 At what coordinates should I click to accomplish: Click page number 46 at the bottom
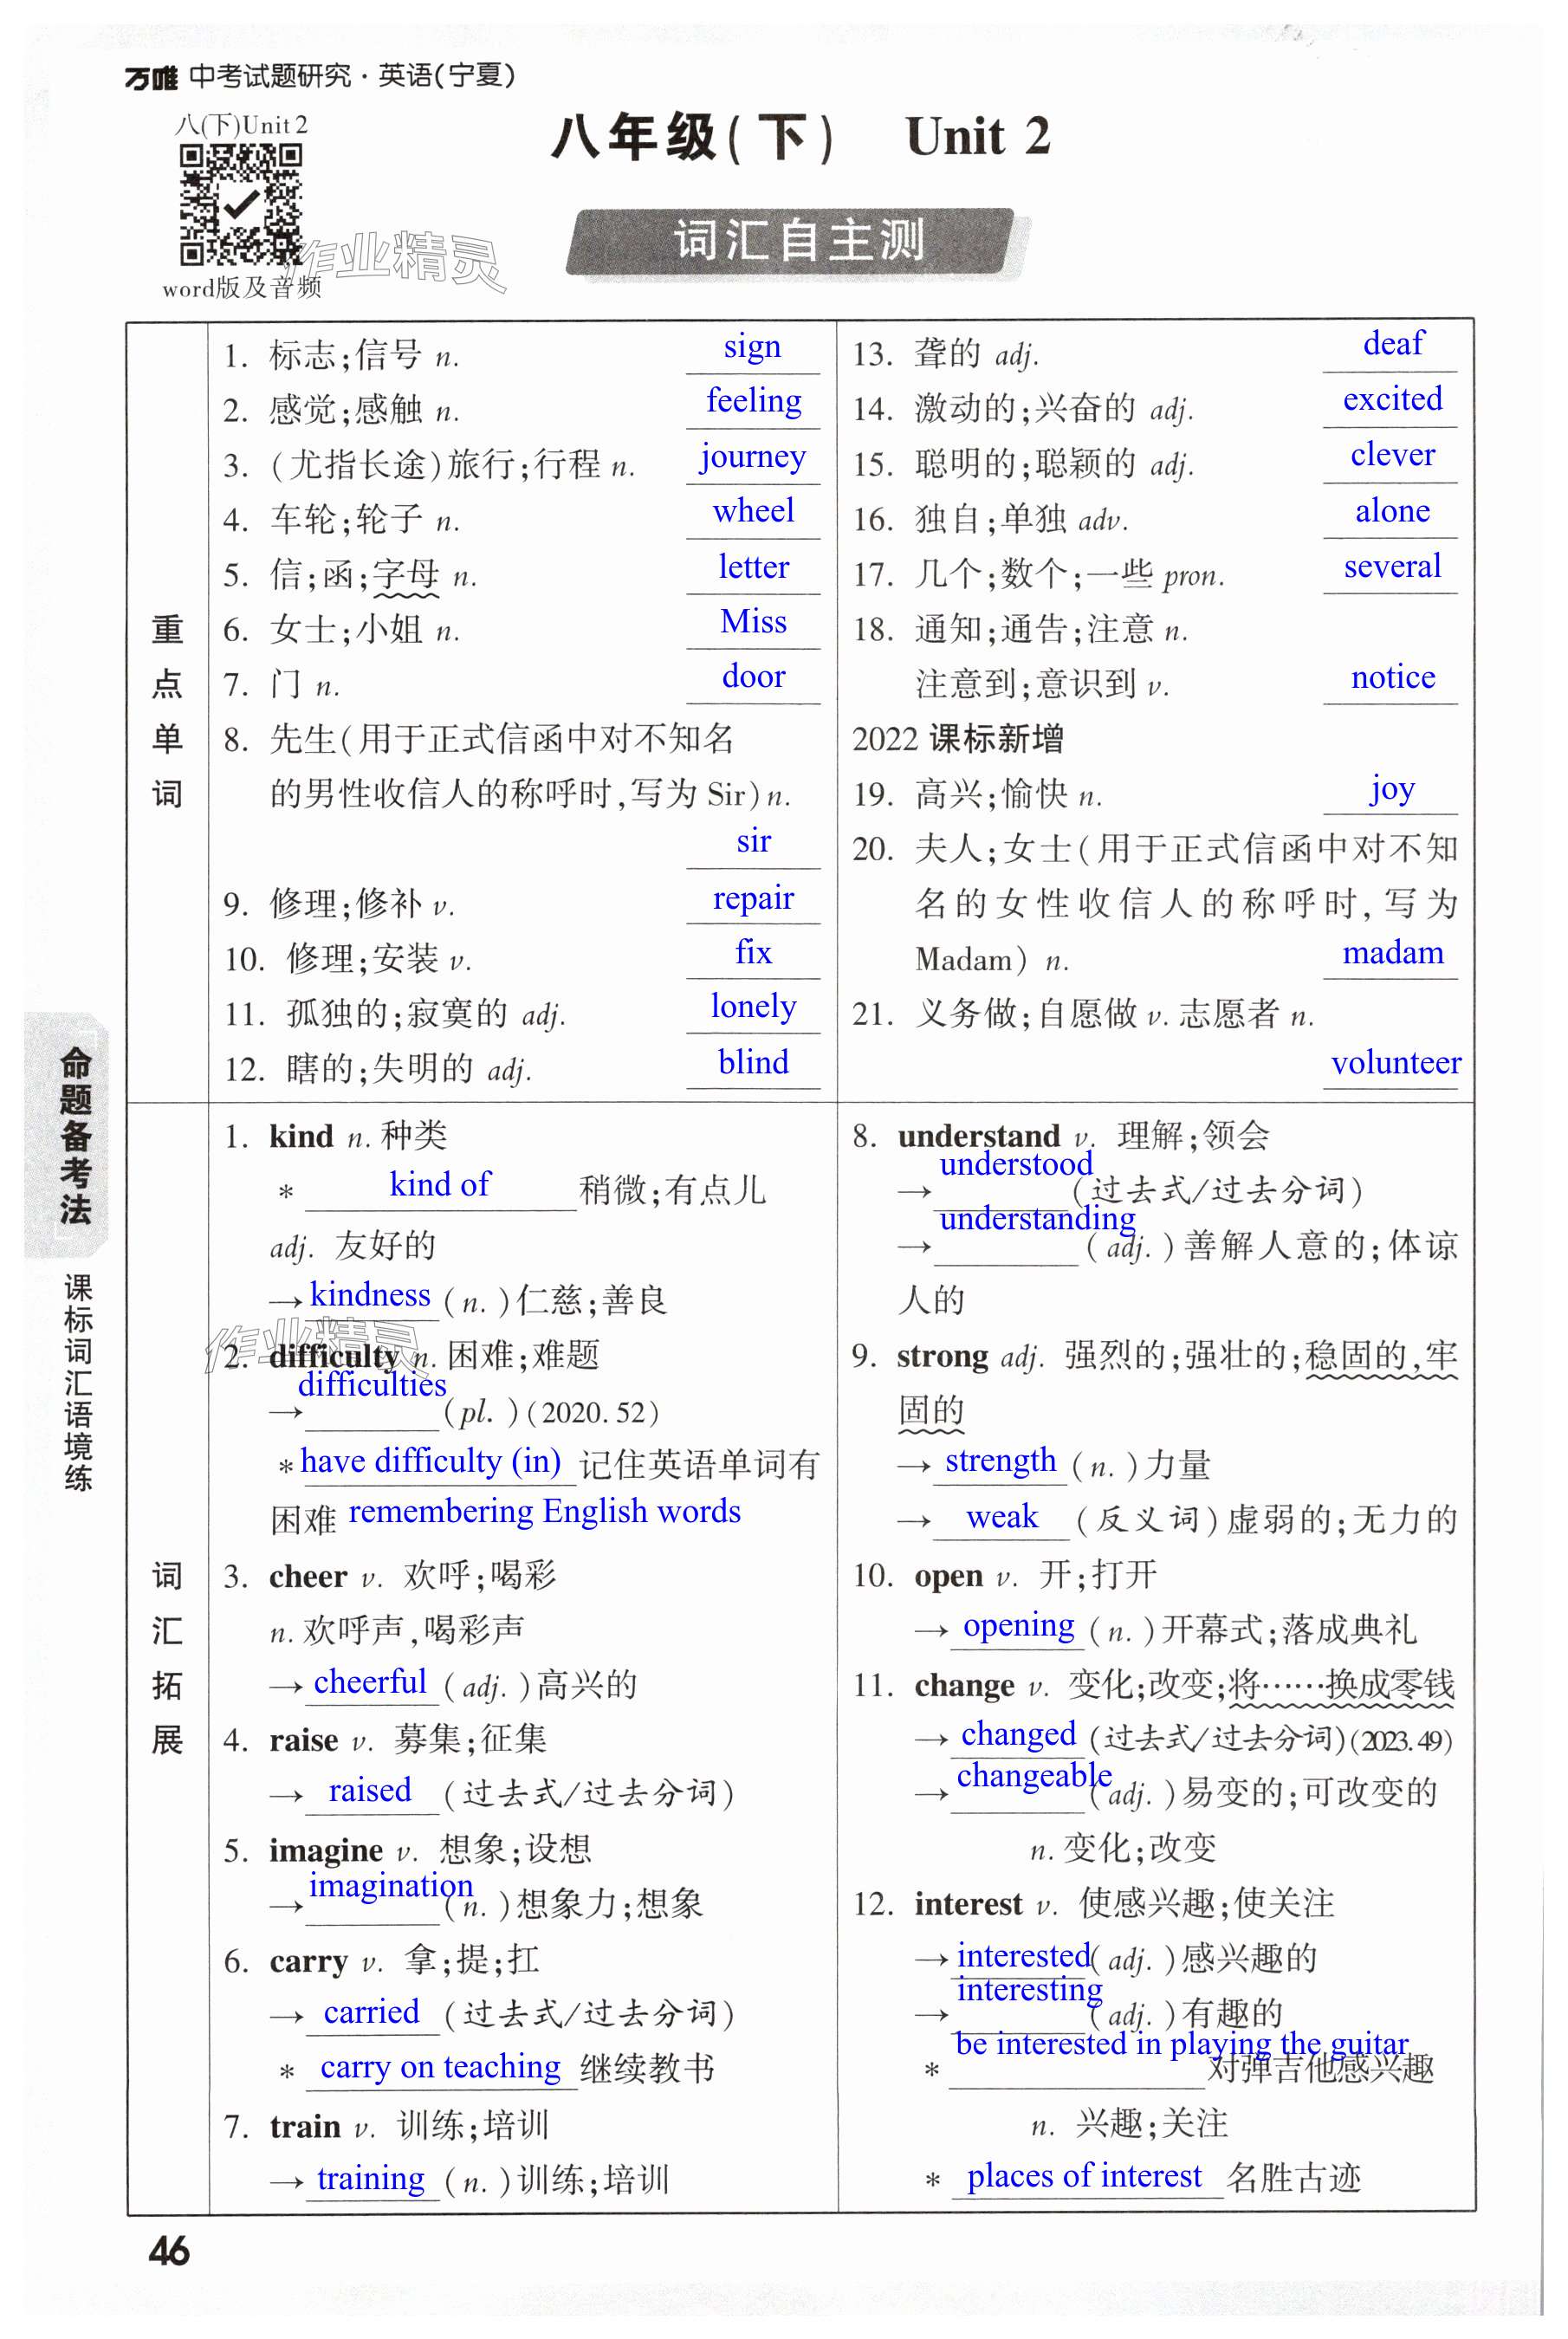(169, 2251)
